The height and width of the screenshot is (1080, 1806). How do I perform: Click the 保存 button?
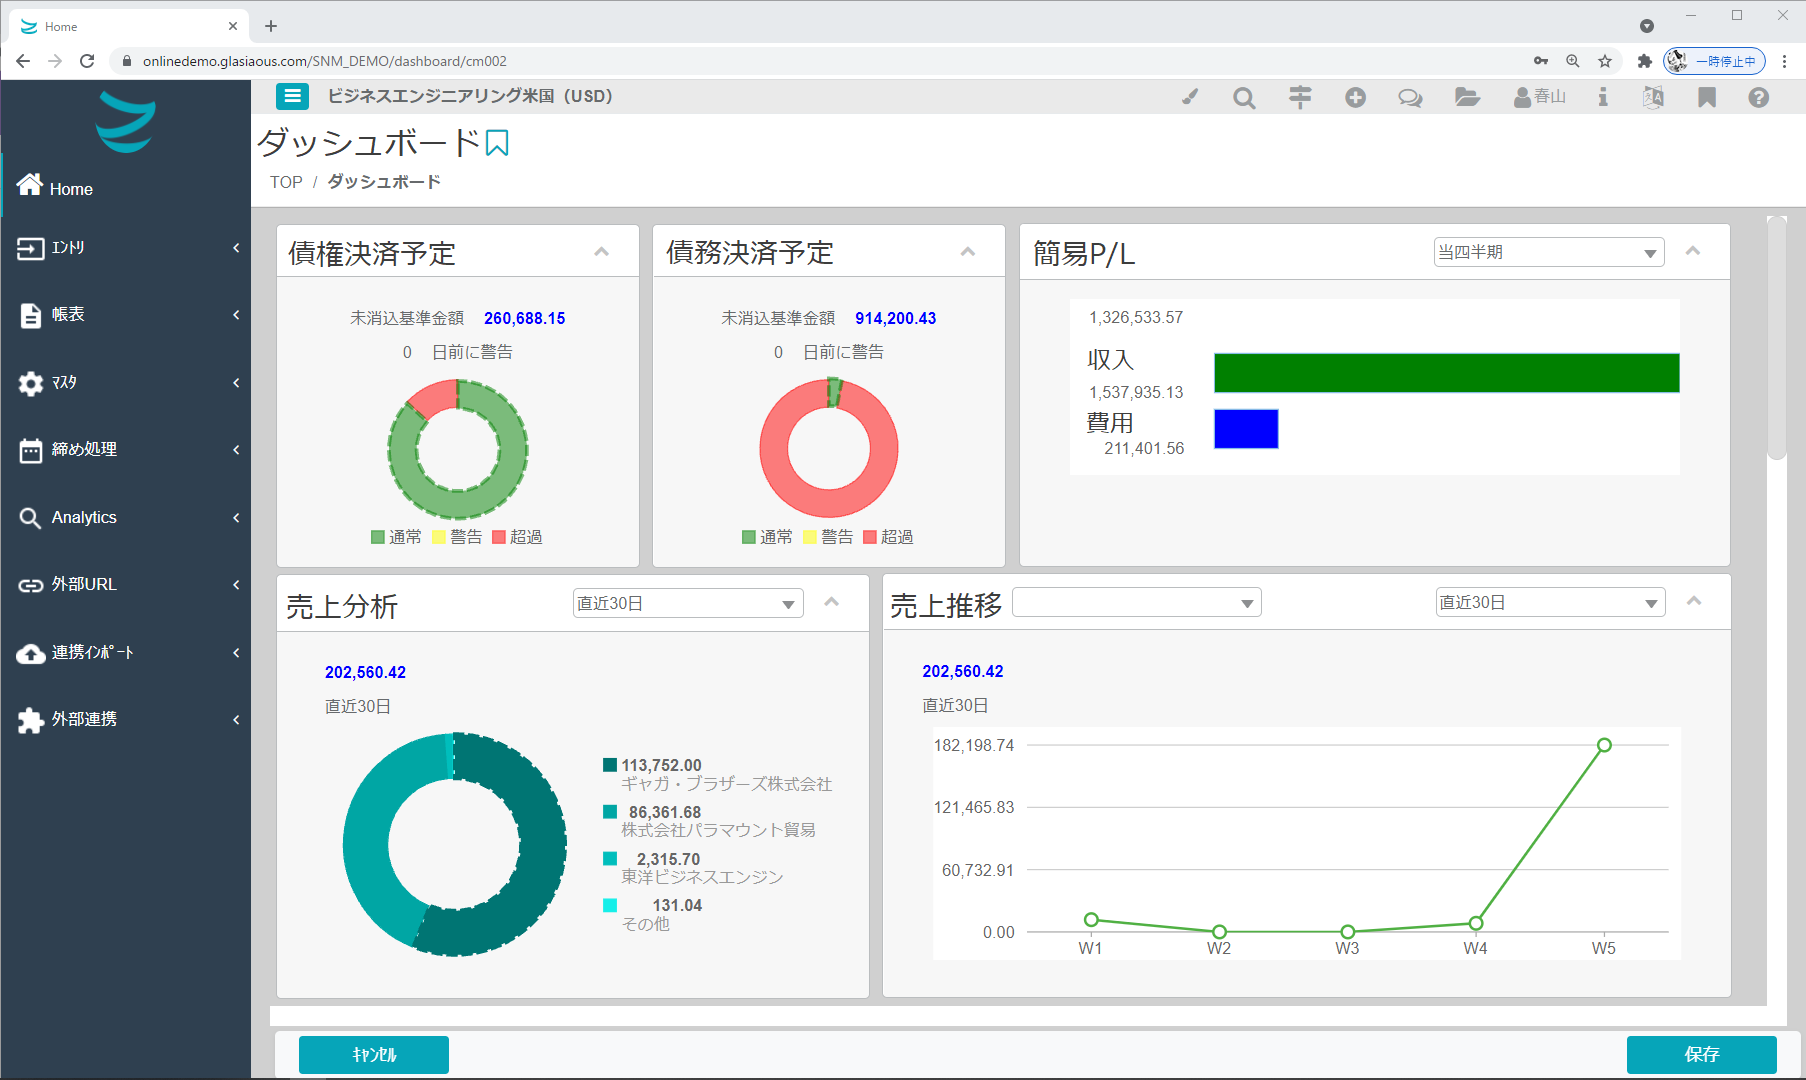(x=1701, y=1054)
